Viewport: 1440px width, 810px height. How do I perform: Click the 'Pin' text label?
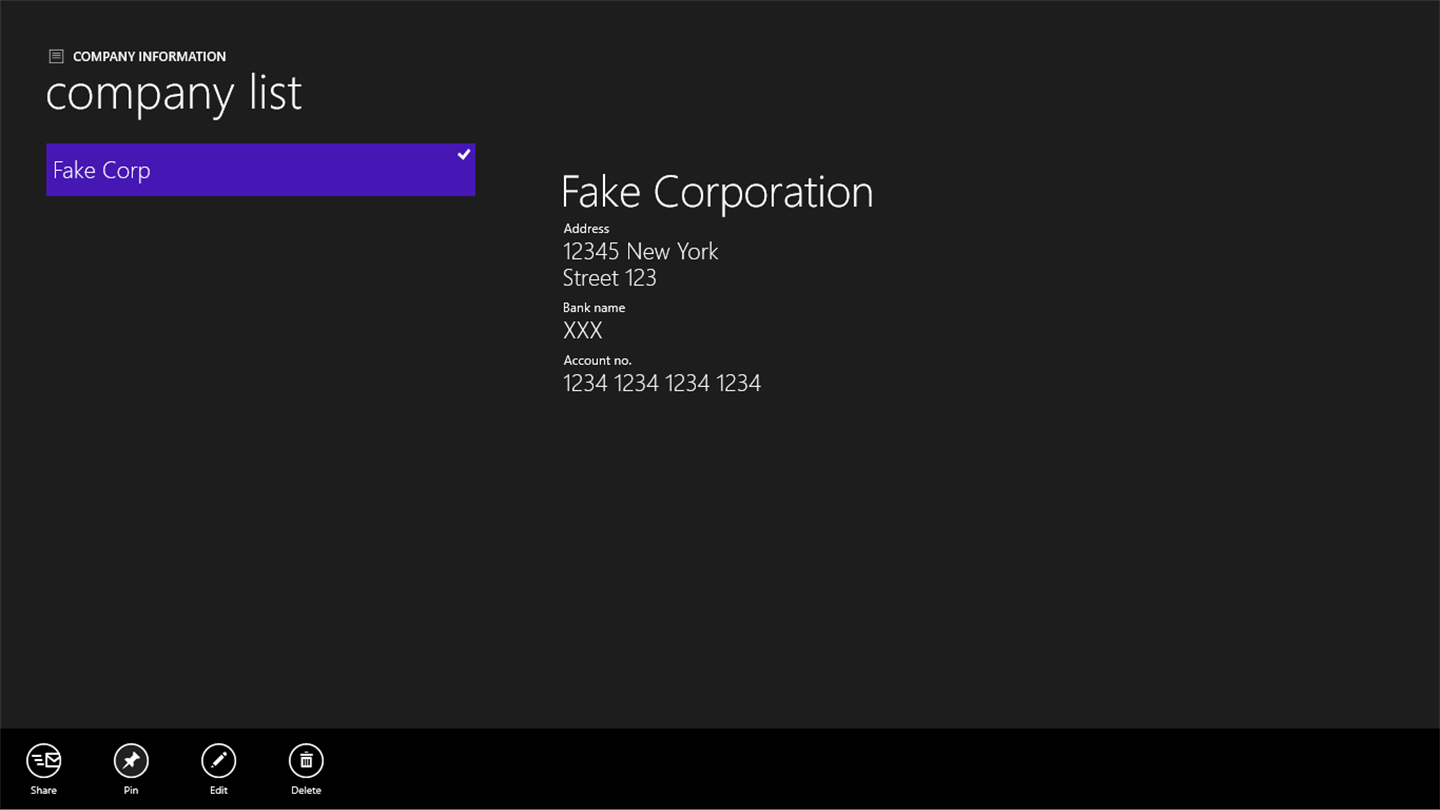[x=131, y=790]
